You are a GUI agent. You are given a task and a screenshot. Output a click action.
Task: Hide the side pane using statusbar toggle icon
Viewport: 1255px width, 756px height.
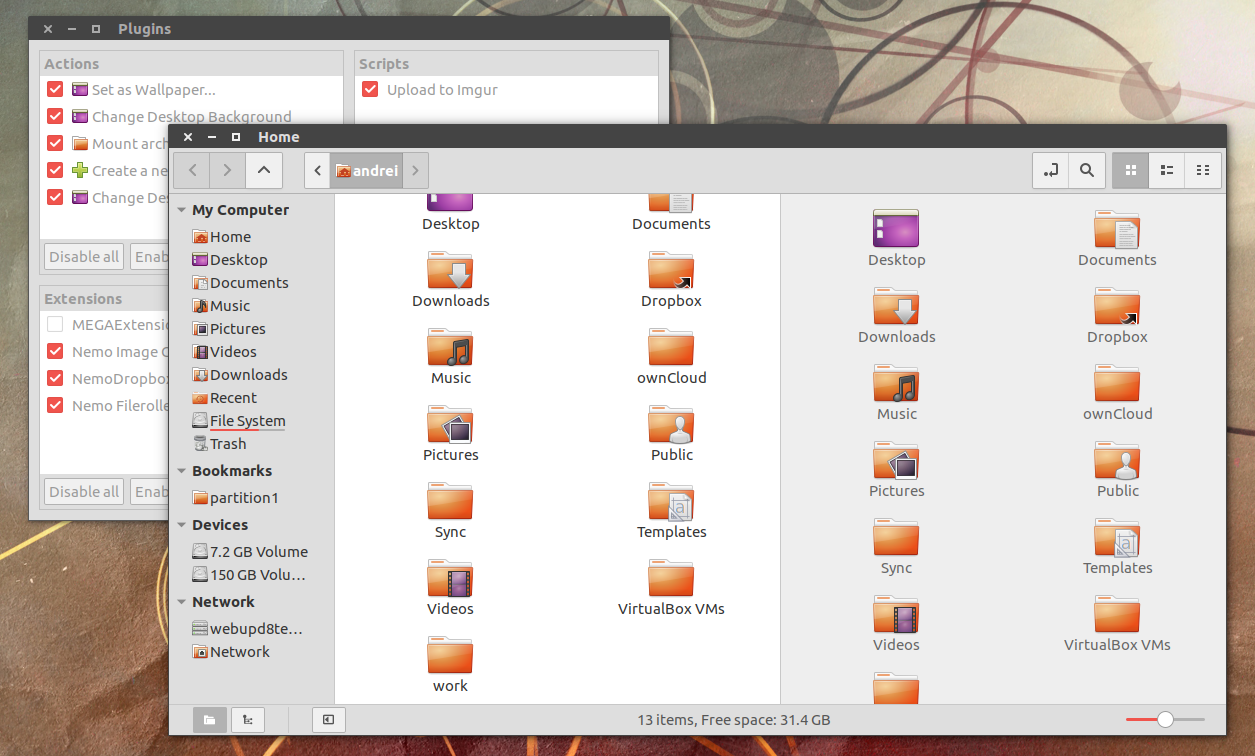coord(328,719)
